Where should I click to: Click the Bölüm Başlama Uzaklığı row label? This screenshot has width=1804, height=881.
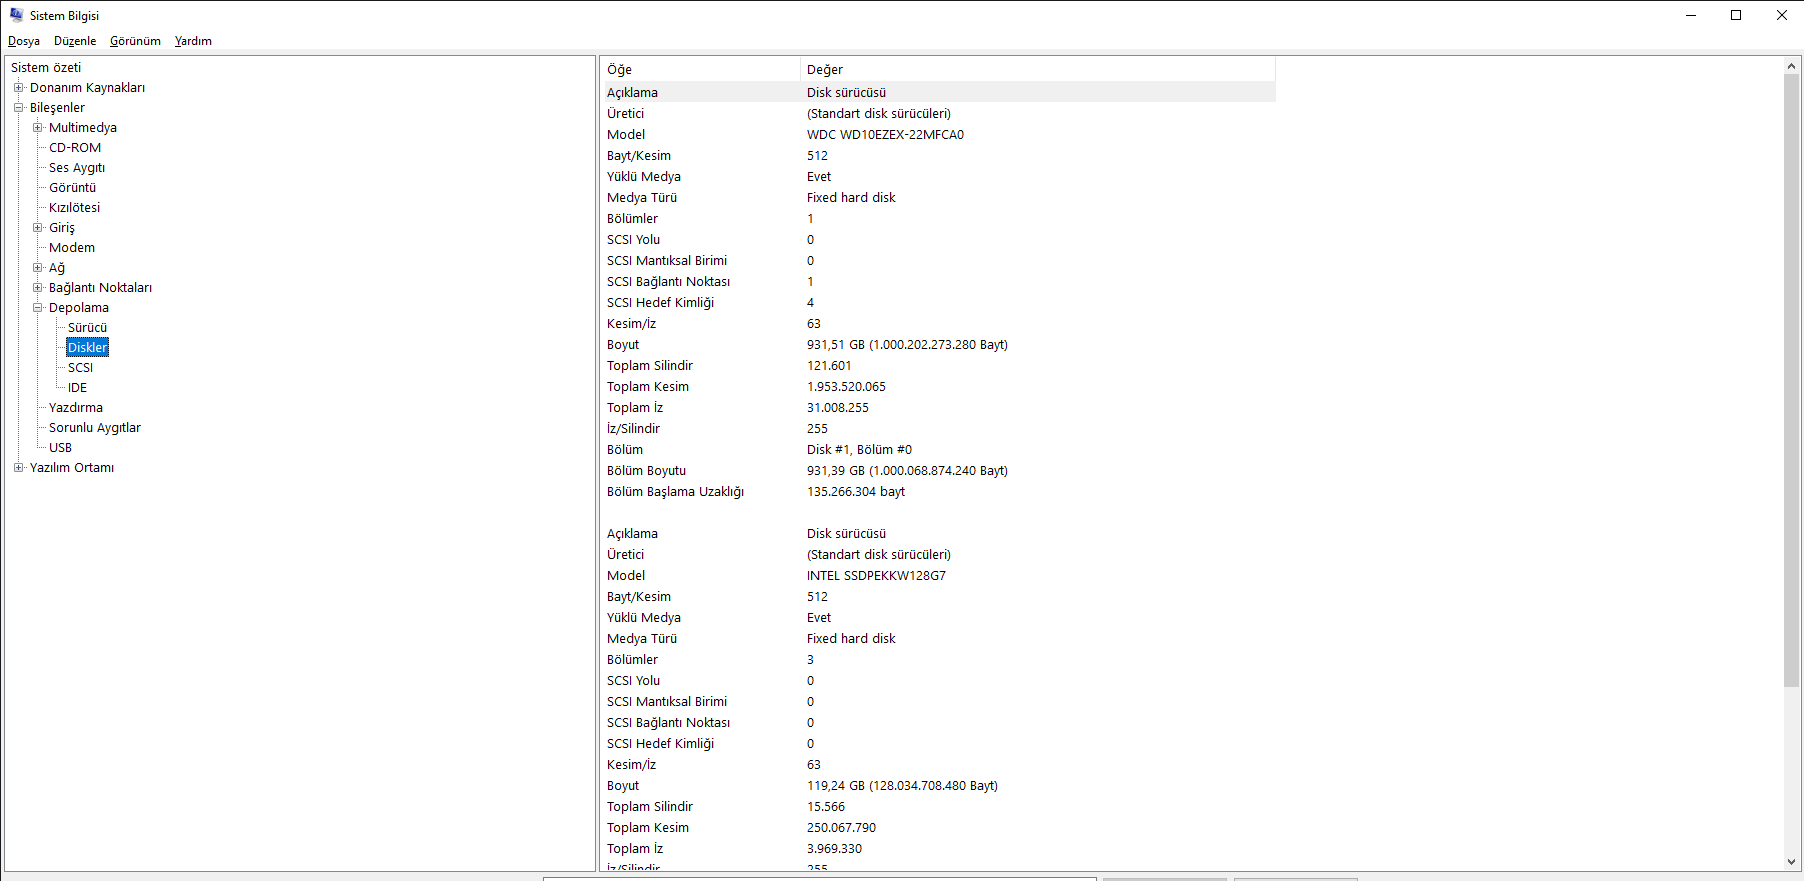pos(675,492)
